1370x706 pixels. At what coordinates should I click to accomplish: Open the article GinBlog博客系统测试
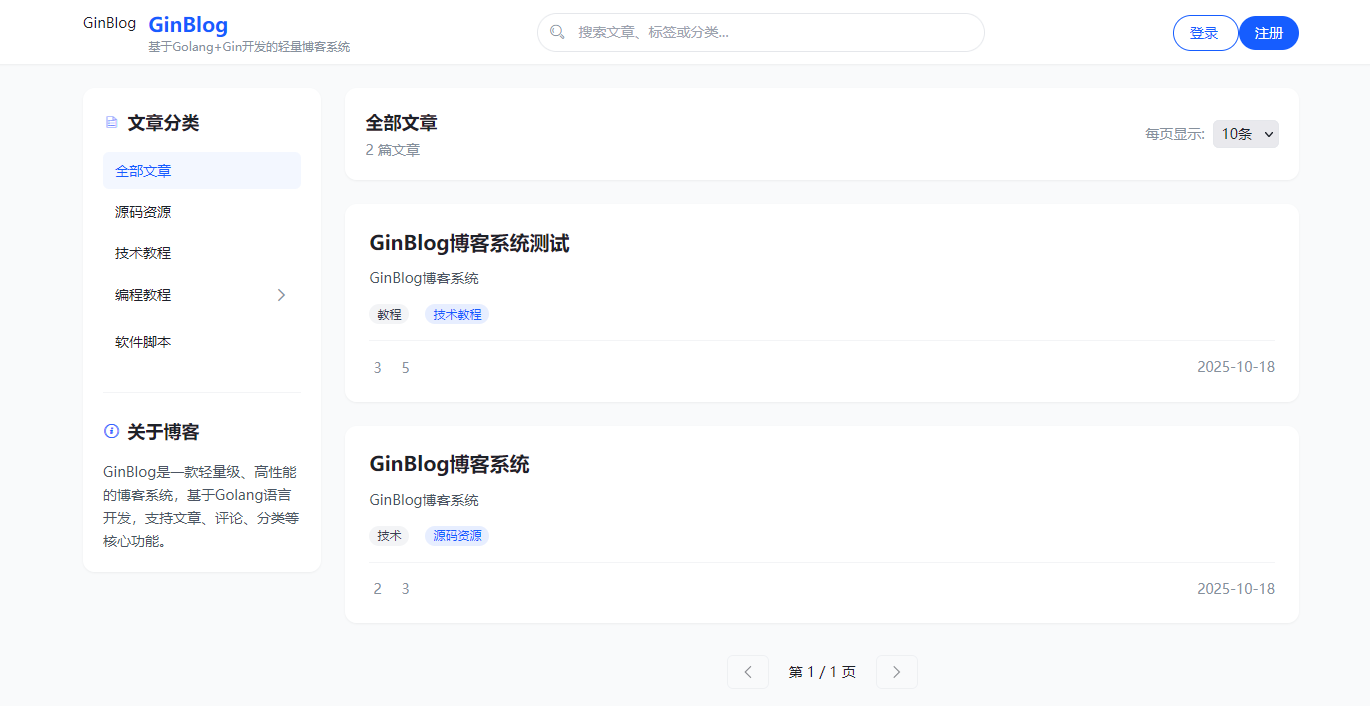coord(470,242)
